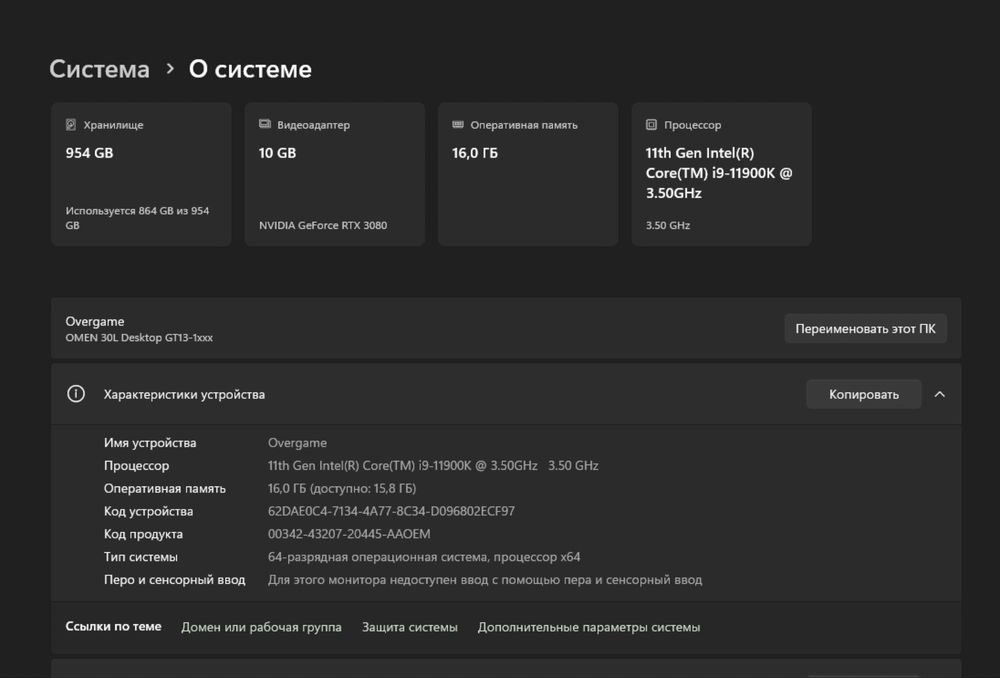Click the info icon beside Характеристики устройства
Image resolution: width=1000 pixels, height=678 pixels.
(x=76, y=394)
